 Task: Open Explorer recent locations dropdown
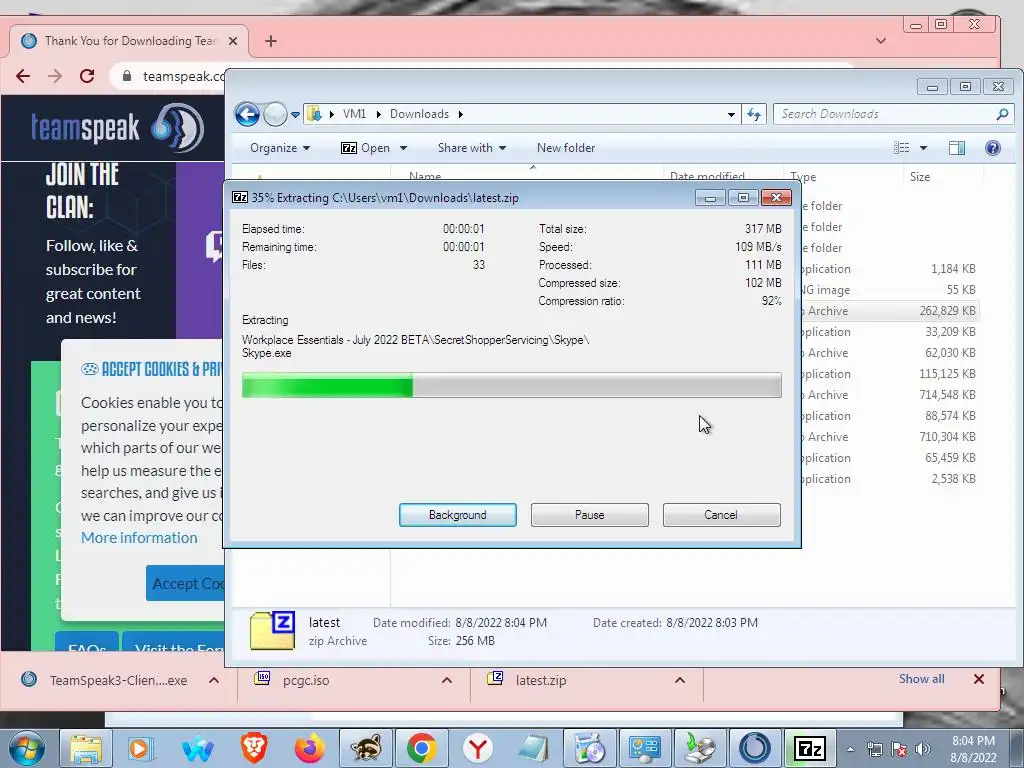pyautogui.click(x=295, y=115)
